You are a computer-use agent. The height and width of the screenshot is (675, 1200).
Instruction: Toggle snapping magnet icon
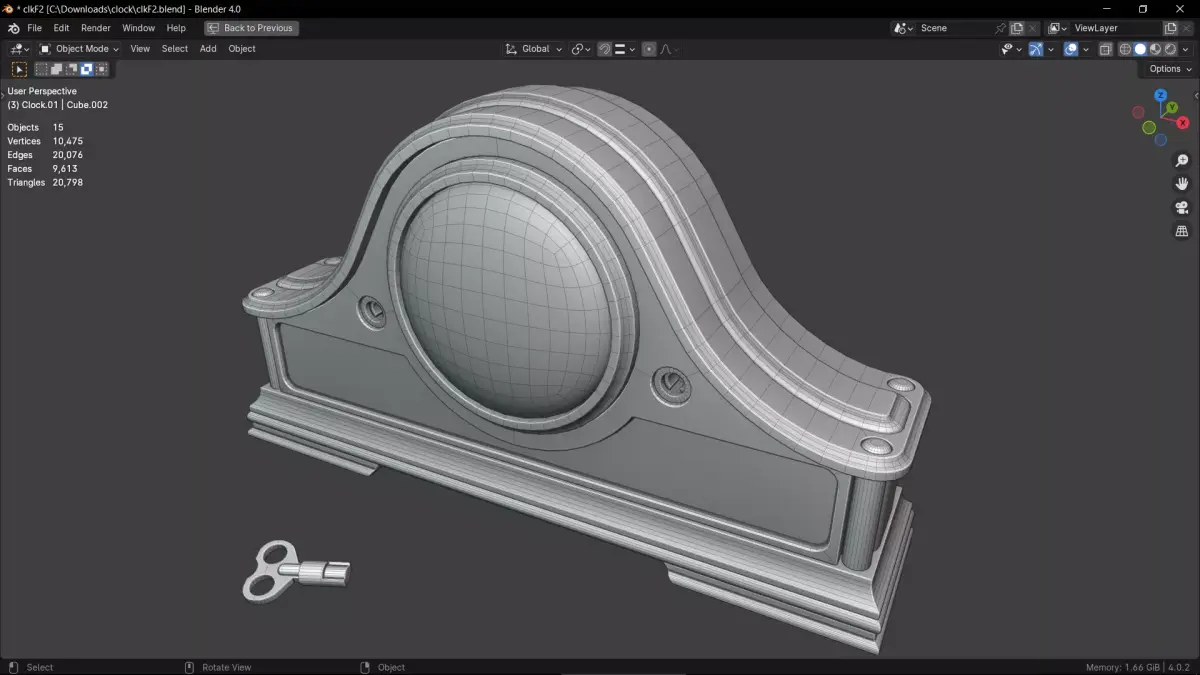[x=605, y=49]
